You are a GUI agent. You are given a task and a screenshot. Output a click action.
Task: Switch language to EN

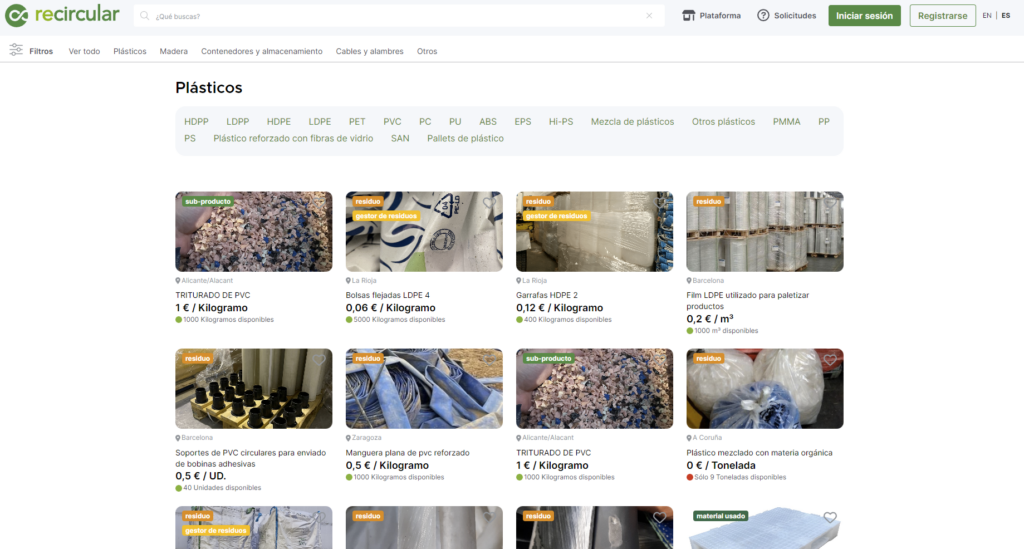coord(987,16)
